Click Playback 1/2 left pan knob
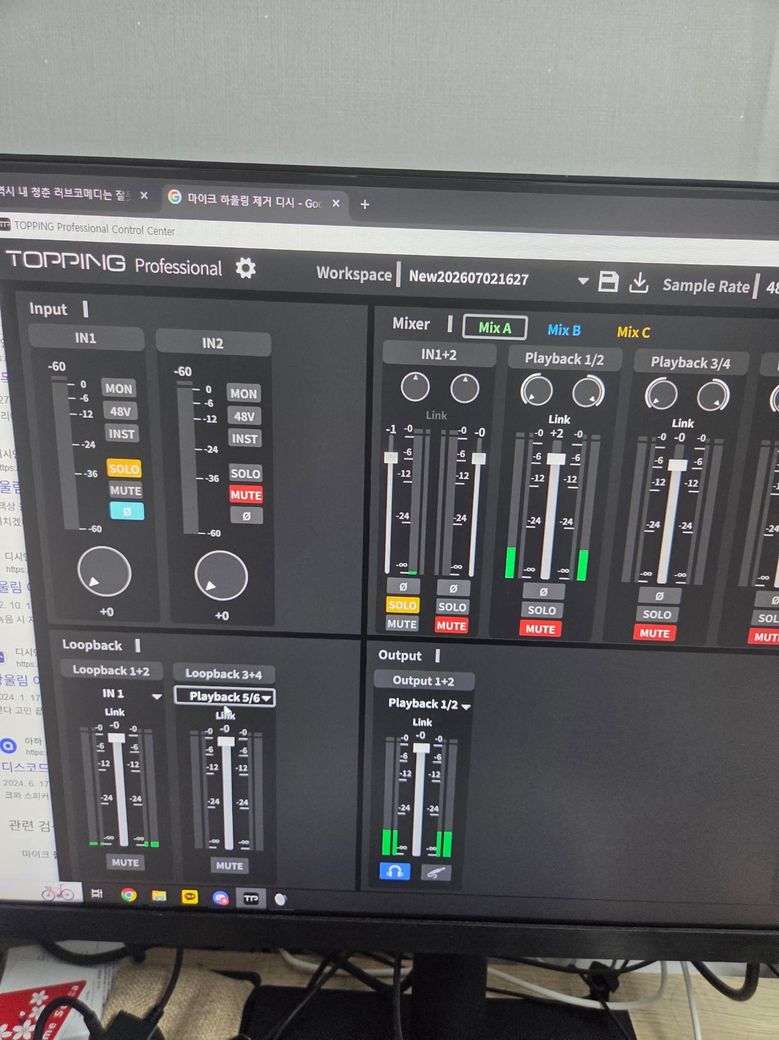 (x=537, y=391)
